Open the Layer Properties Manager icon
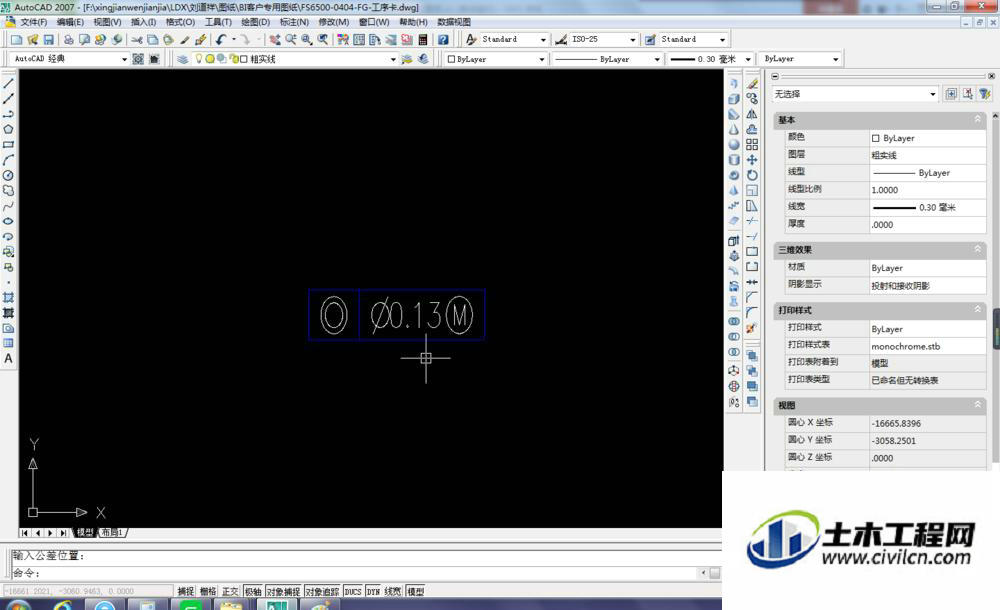Viewport: 1000px width, 610px height. [x=182, y=59]
